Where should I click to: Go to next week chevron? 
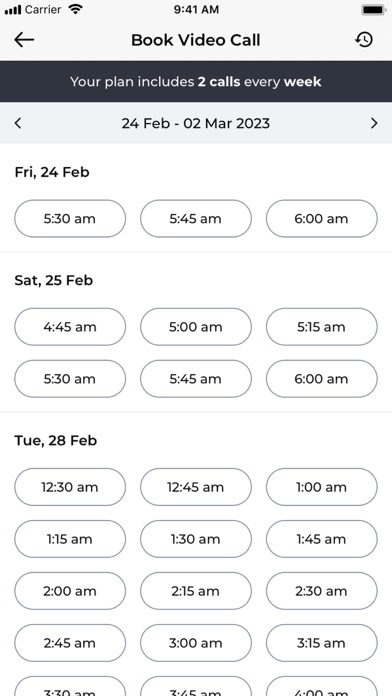point(374,123)
